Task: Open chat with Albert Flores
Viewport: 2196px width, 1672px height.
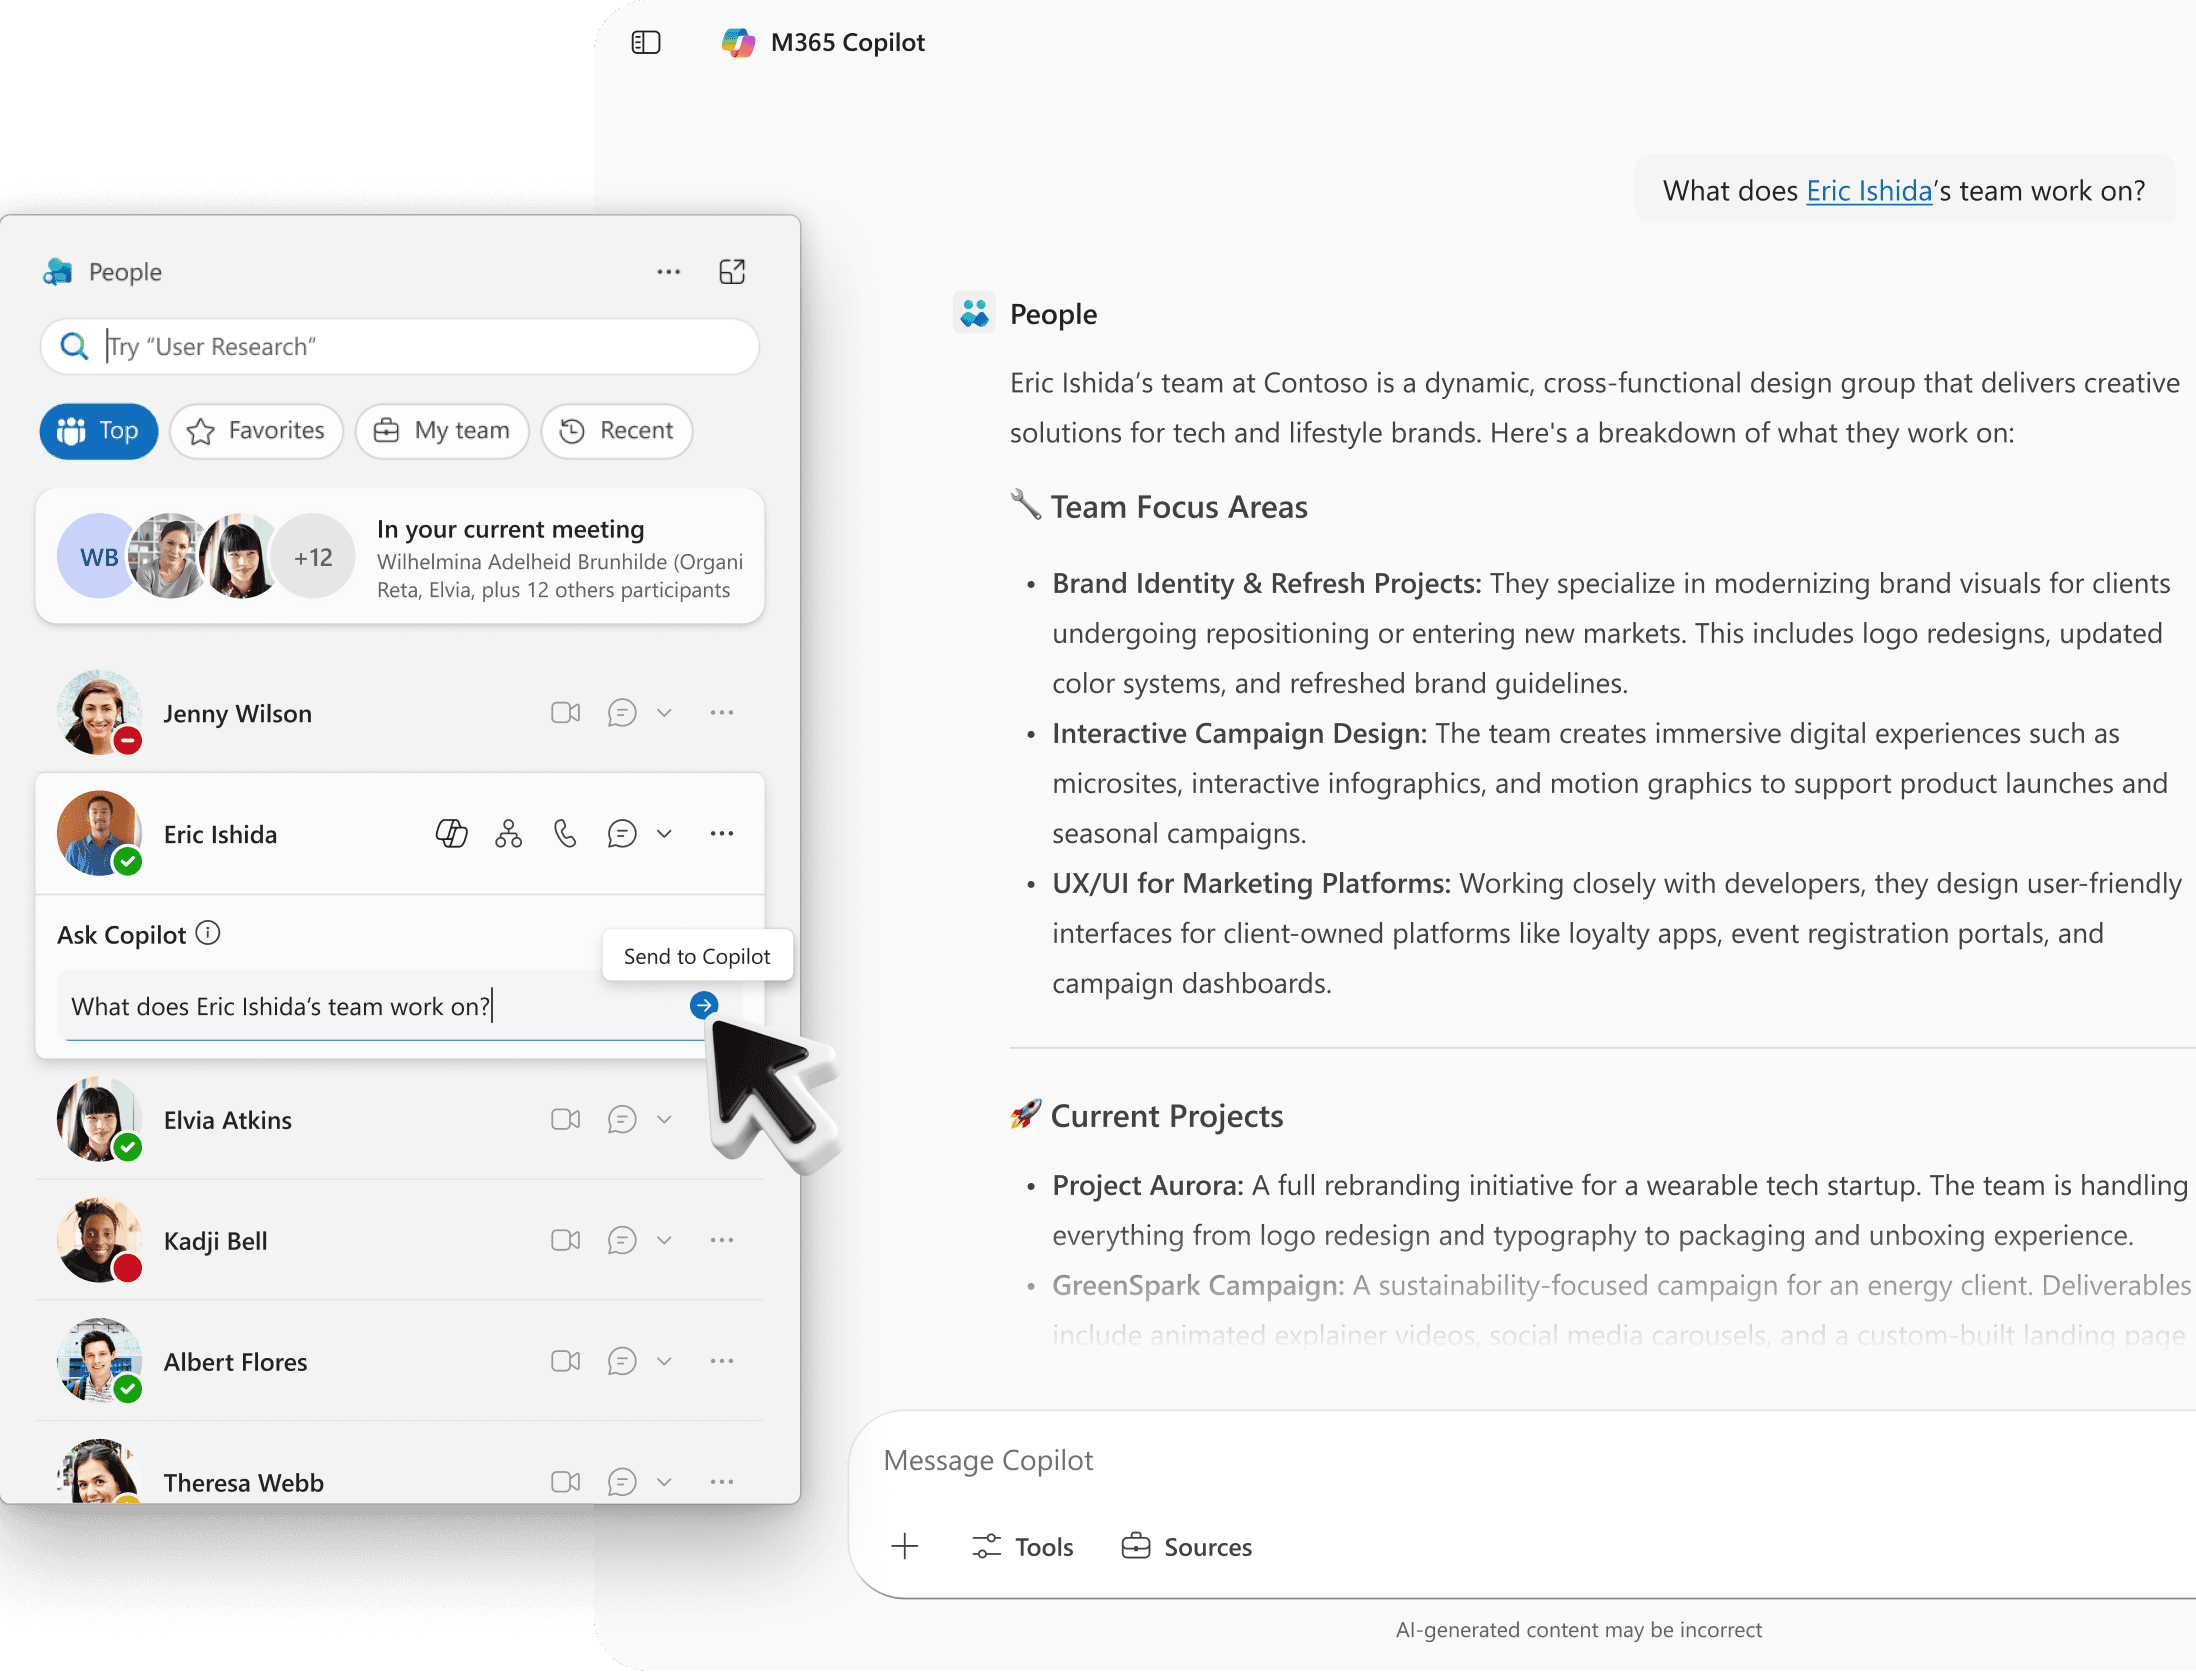Action: (x=622, y=1362)
